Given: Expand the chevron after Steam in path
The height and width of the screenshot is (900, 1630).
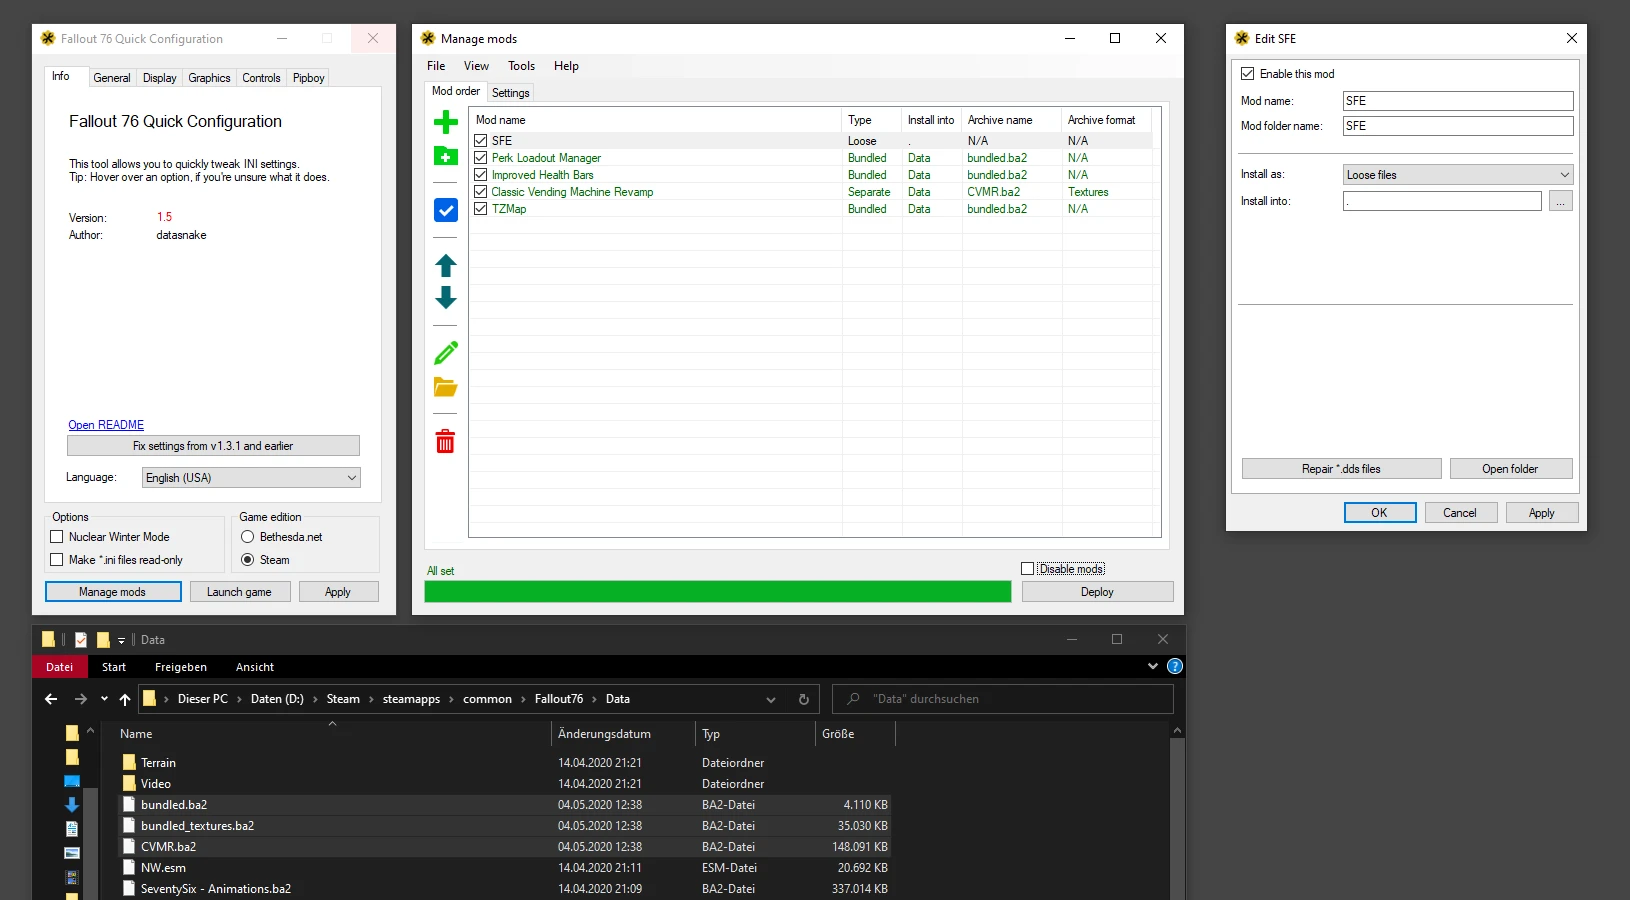Looking at the screenshot, I should (371, 699).
